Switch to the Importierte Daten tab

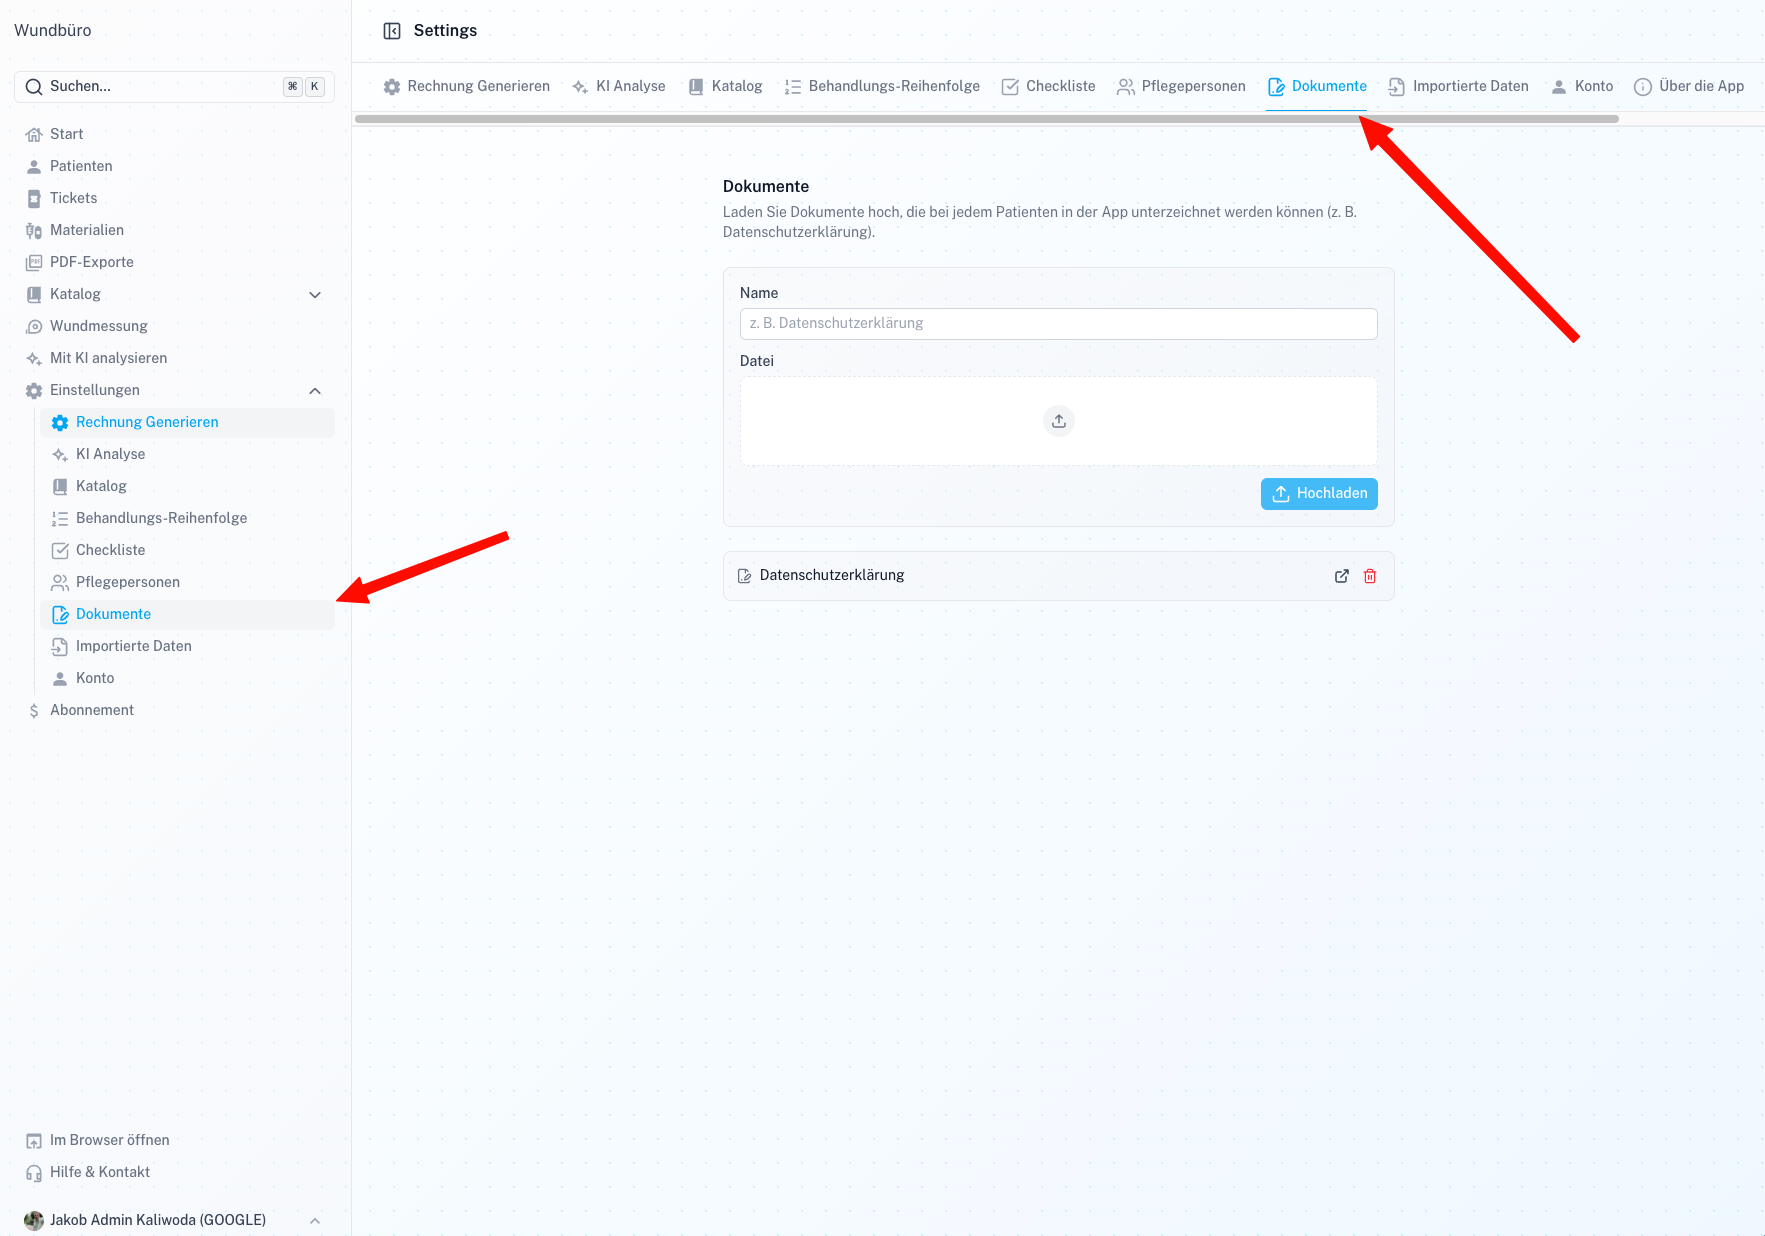[1459, 87]
